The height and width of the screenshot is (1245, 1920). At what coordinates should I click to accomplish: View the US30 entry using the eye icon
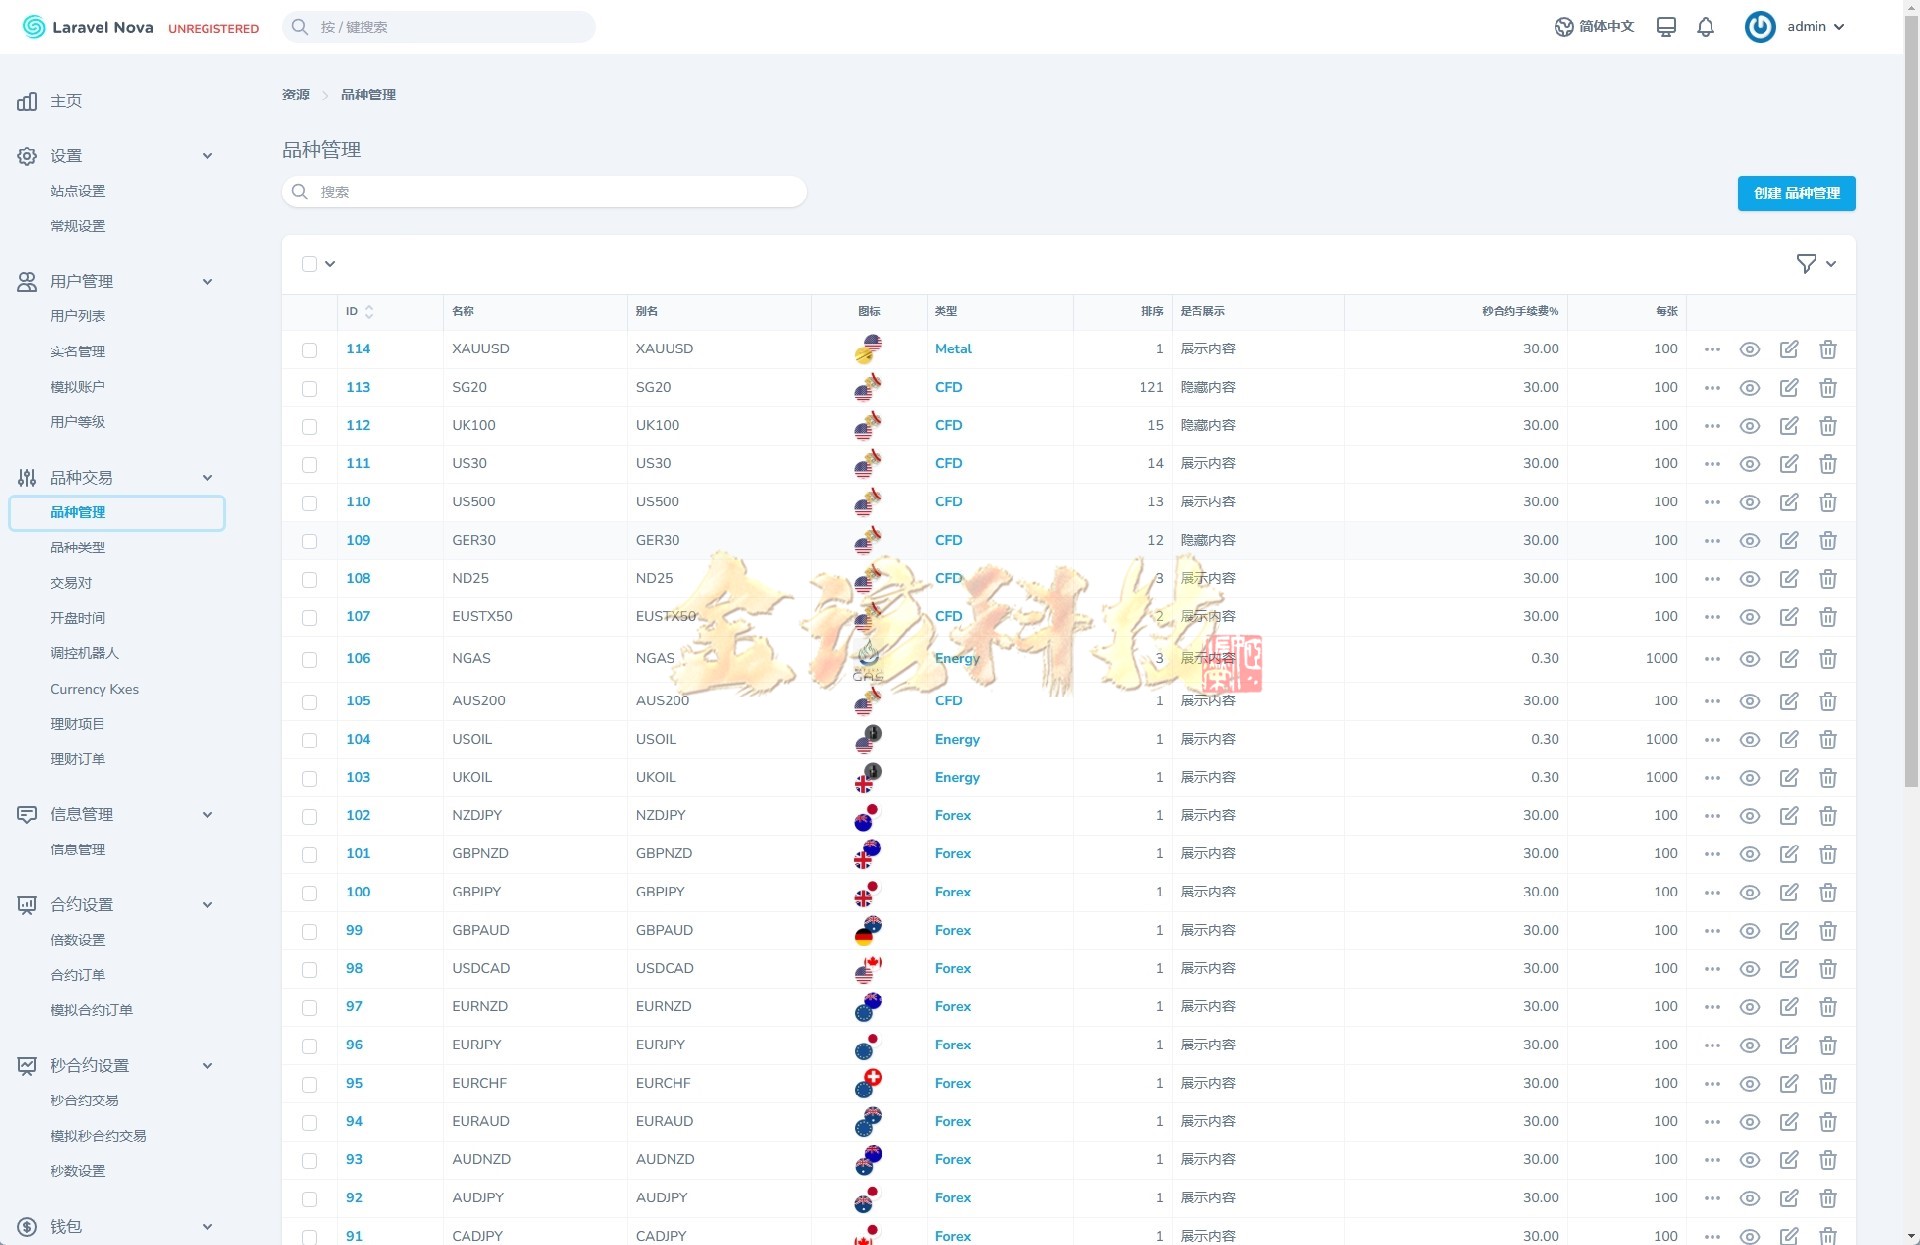coord(1749,464)
